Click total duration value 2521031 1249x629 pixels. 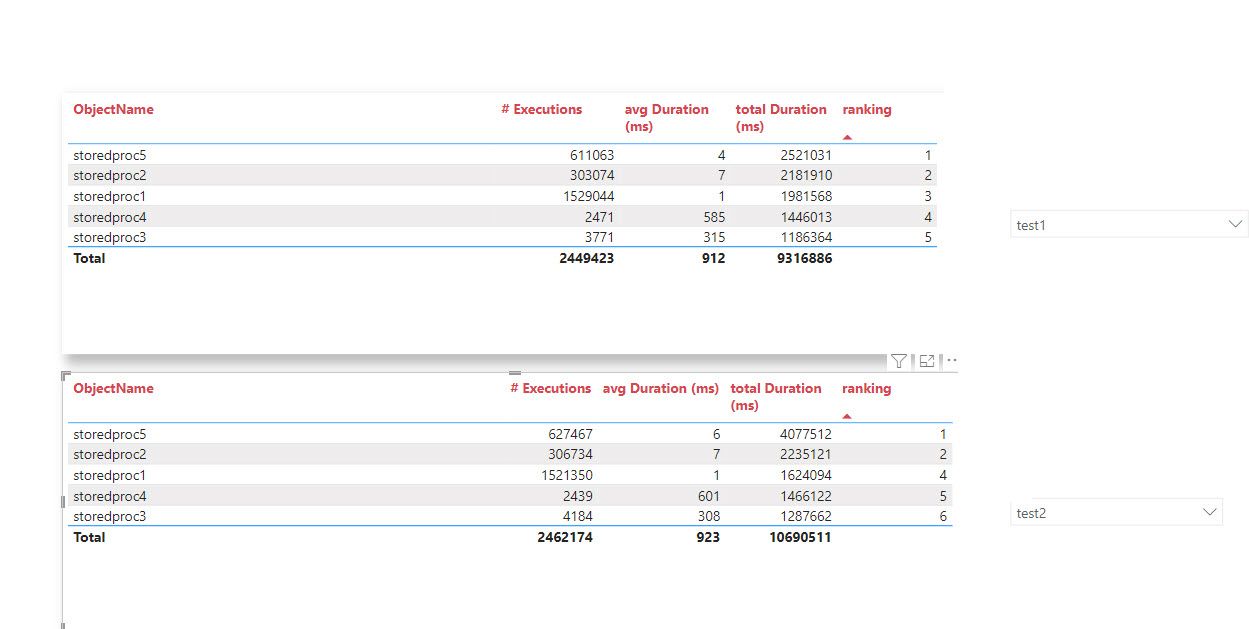tap(805, 155)
